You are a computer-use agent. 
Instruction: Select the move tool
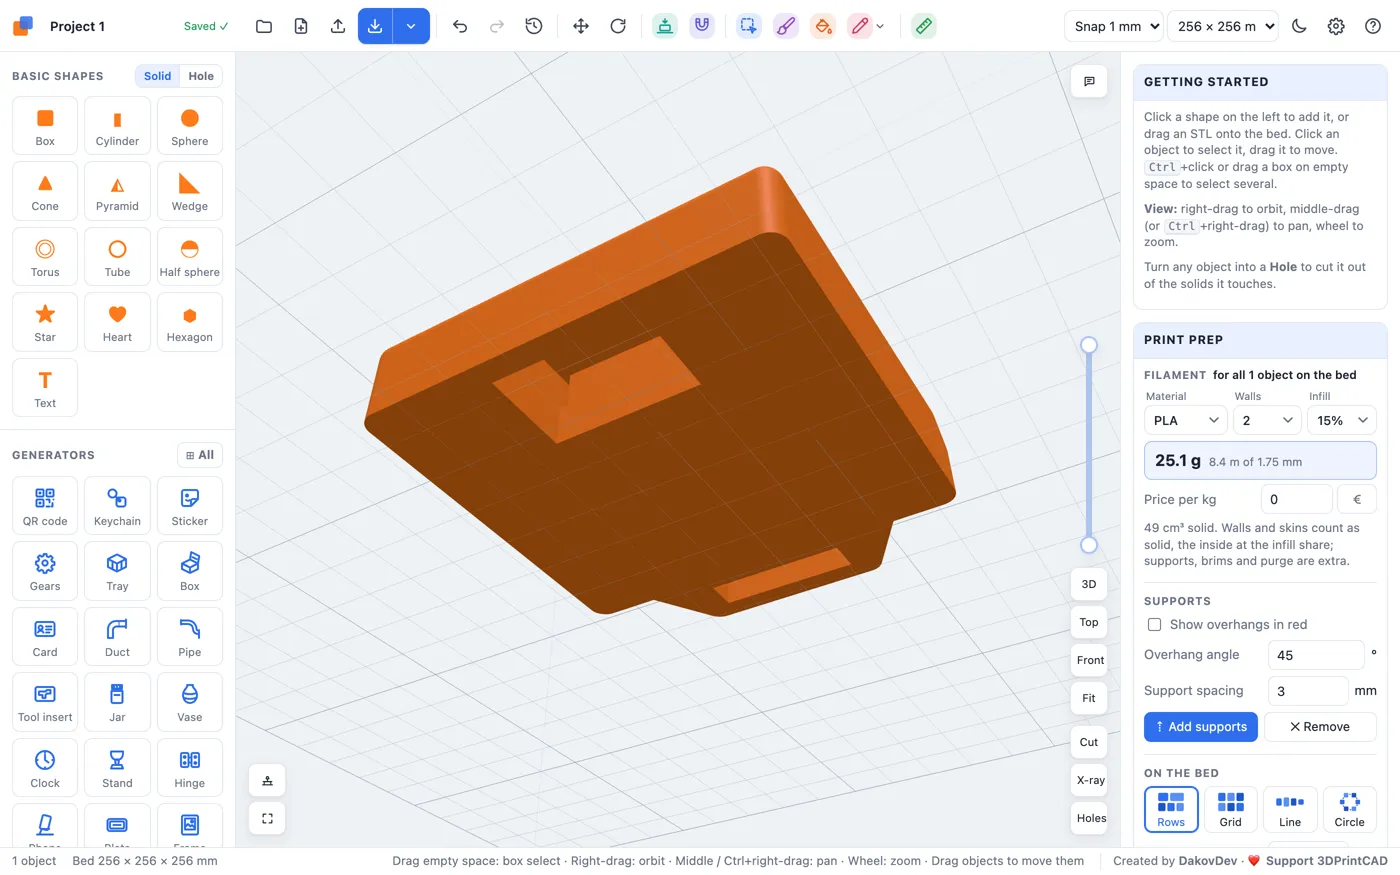pyautogui.click(x=581, y=26)
